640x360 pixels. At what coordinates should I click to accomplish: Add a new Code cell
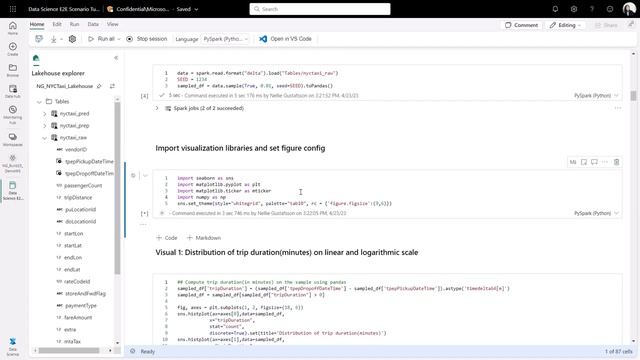pyautogui.click(x=167, y=238)
